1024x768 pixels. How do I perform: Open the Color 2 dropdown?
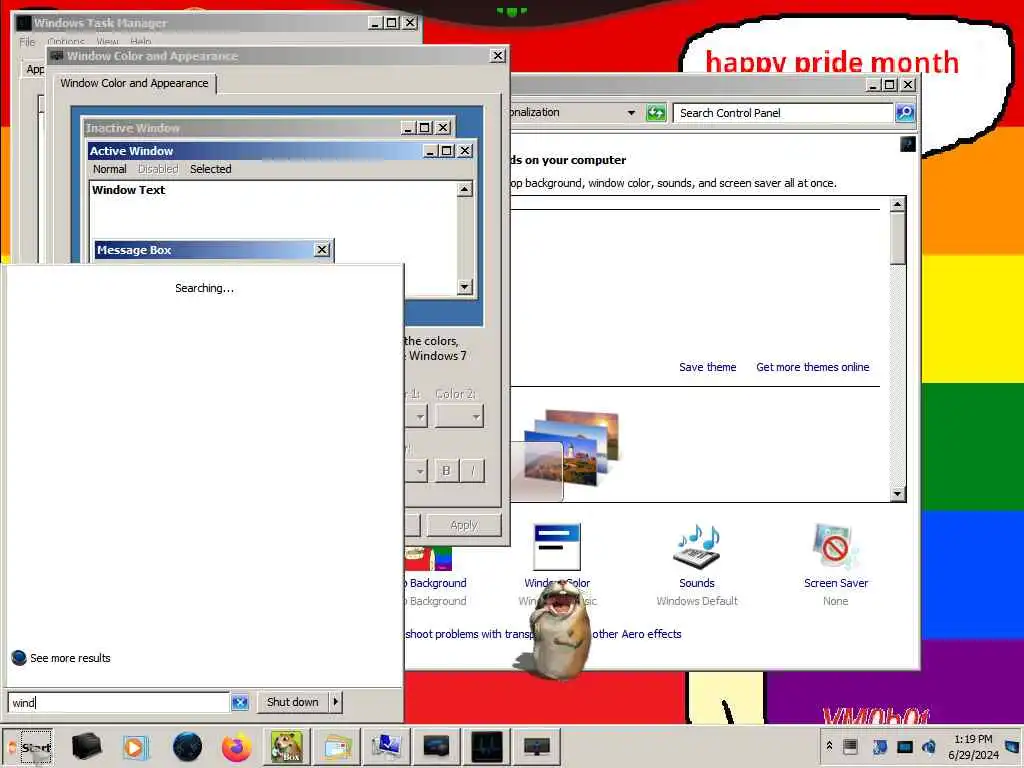(460, 416)
